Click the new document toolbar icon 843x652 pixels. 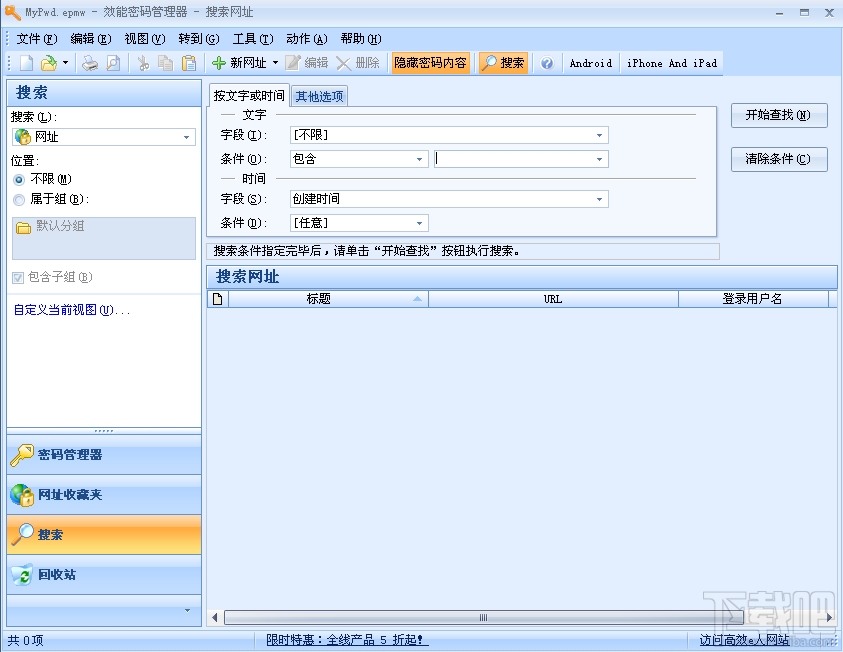tap(26, 63)
